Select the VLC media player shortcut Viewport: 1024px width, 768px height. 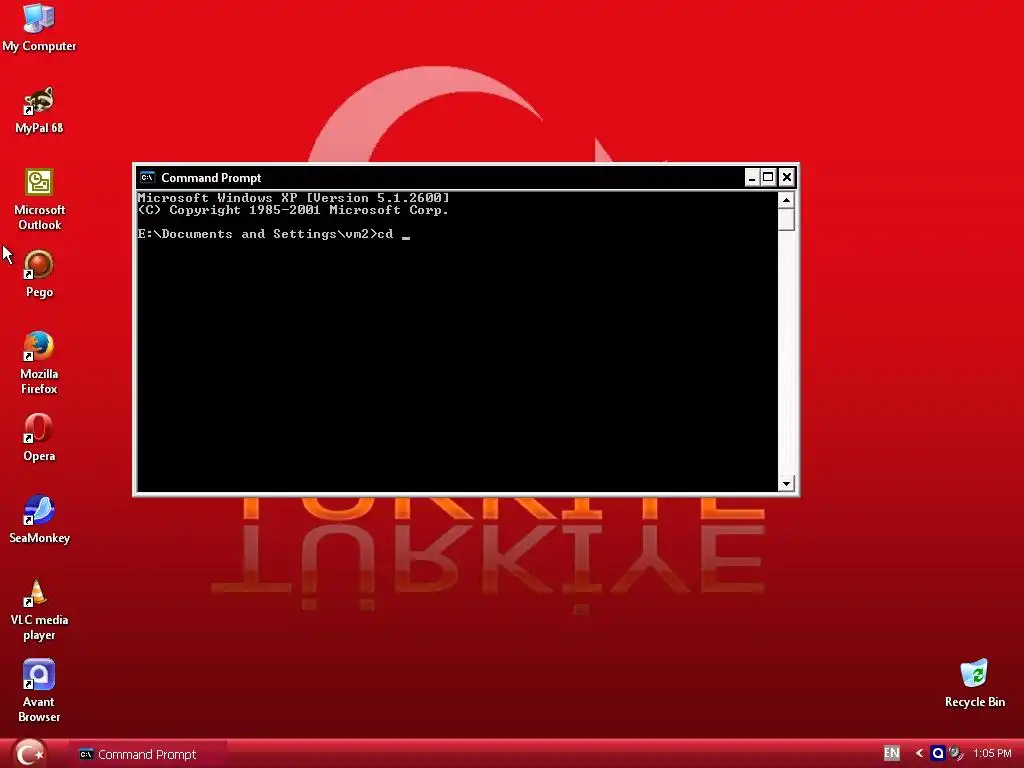[39, 610]
